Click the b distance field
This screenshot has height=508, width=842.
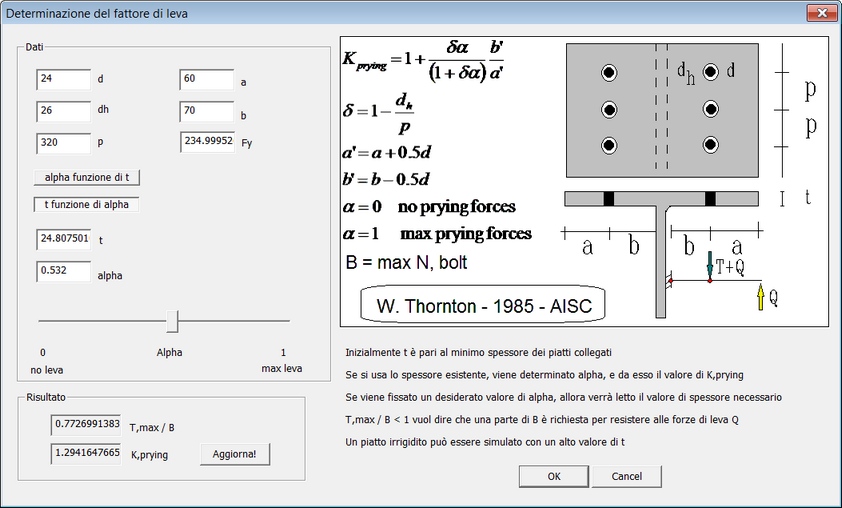click(x=206, y=111)
